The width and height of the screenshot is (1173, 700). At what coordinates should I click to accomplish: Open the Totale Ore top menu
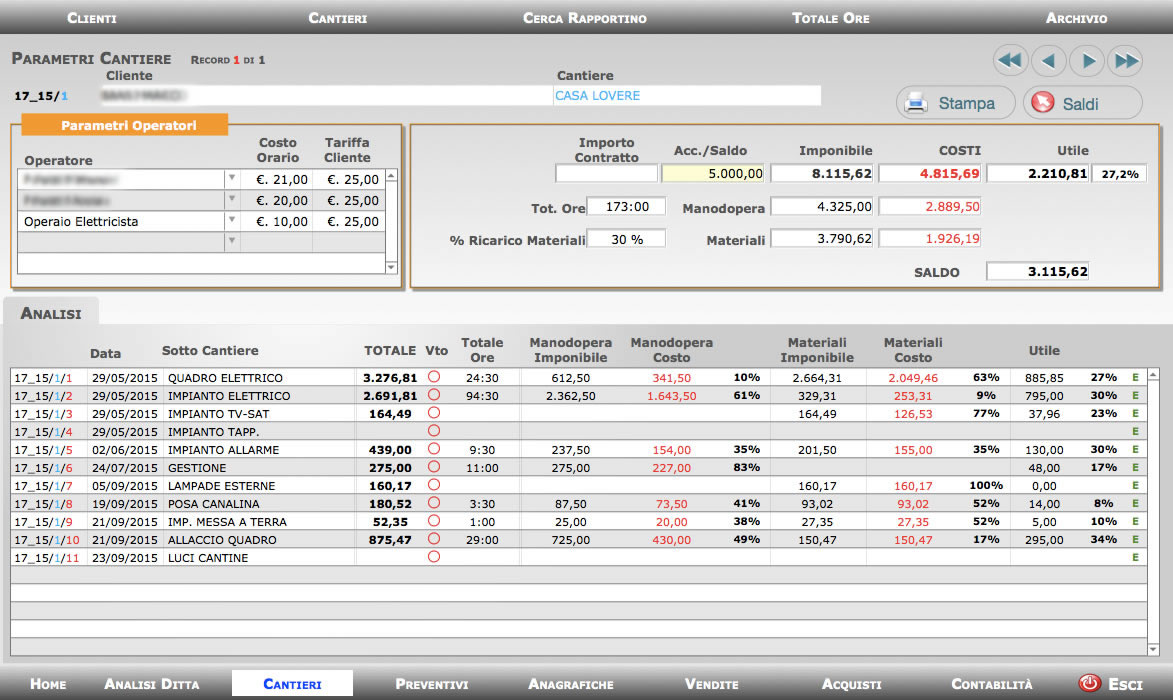point(830,18)
